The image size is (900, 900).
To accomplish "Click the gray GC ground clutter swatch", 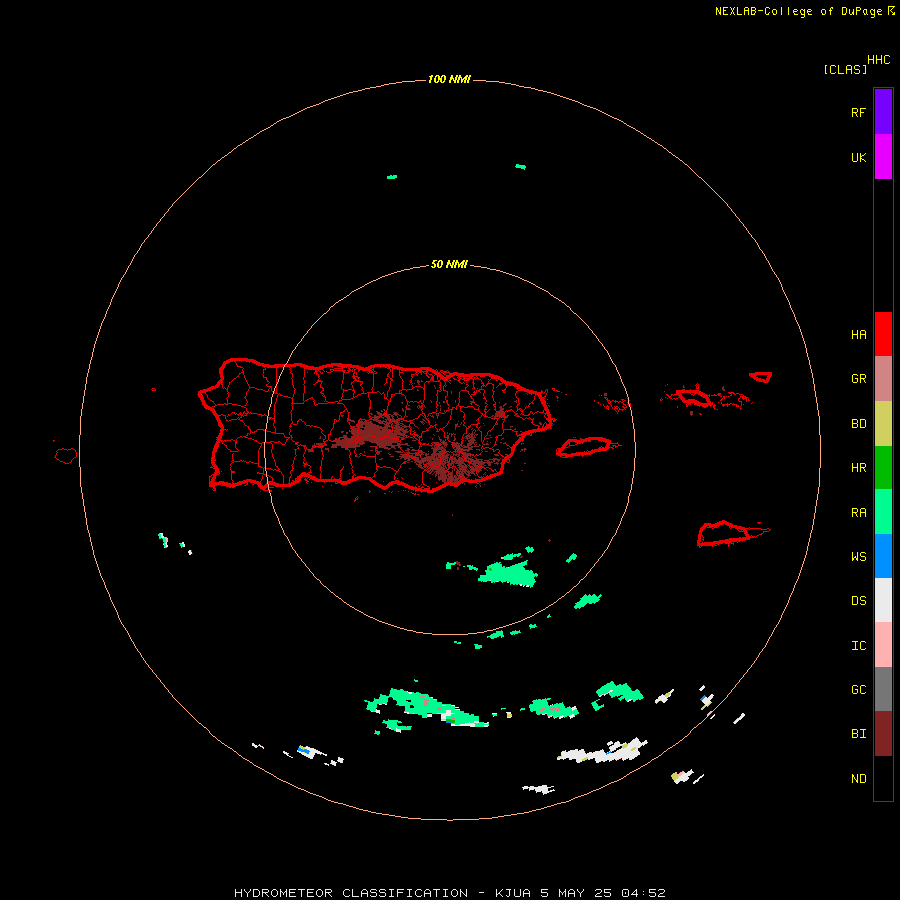I will click(x=883, y=689).
